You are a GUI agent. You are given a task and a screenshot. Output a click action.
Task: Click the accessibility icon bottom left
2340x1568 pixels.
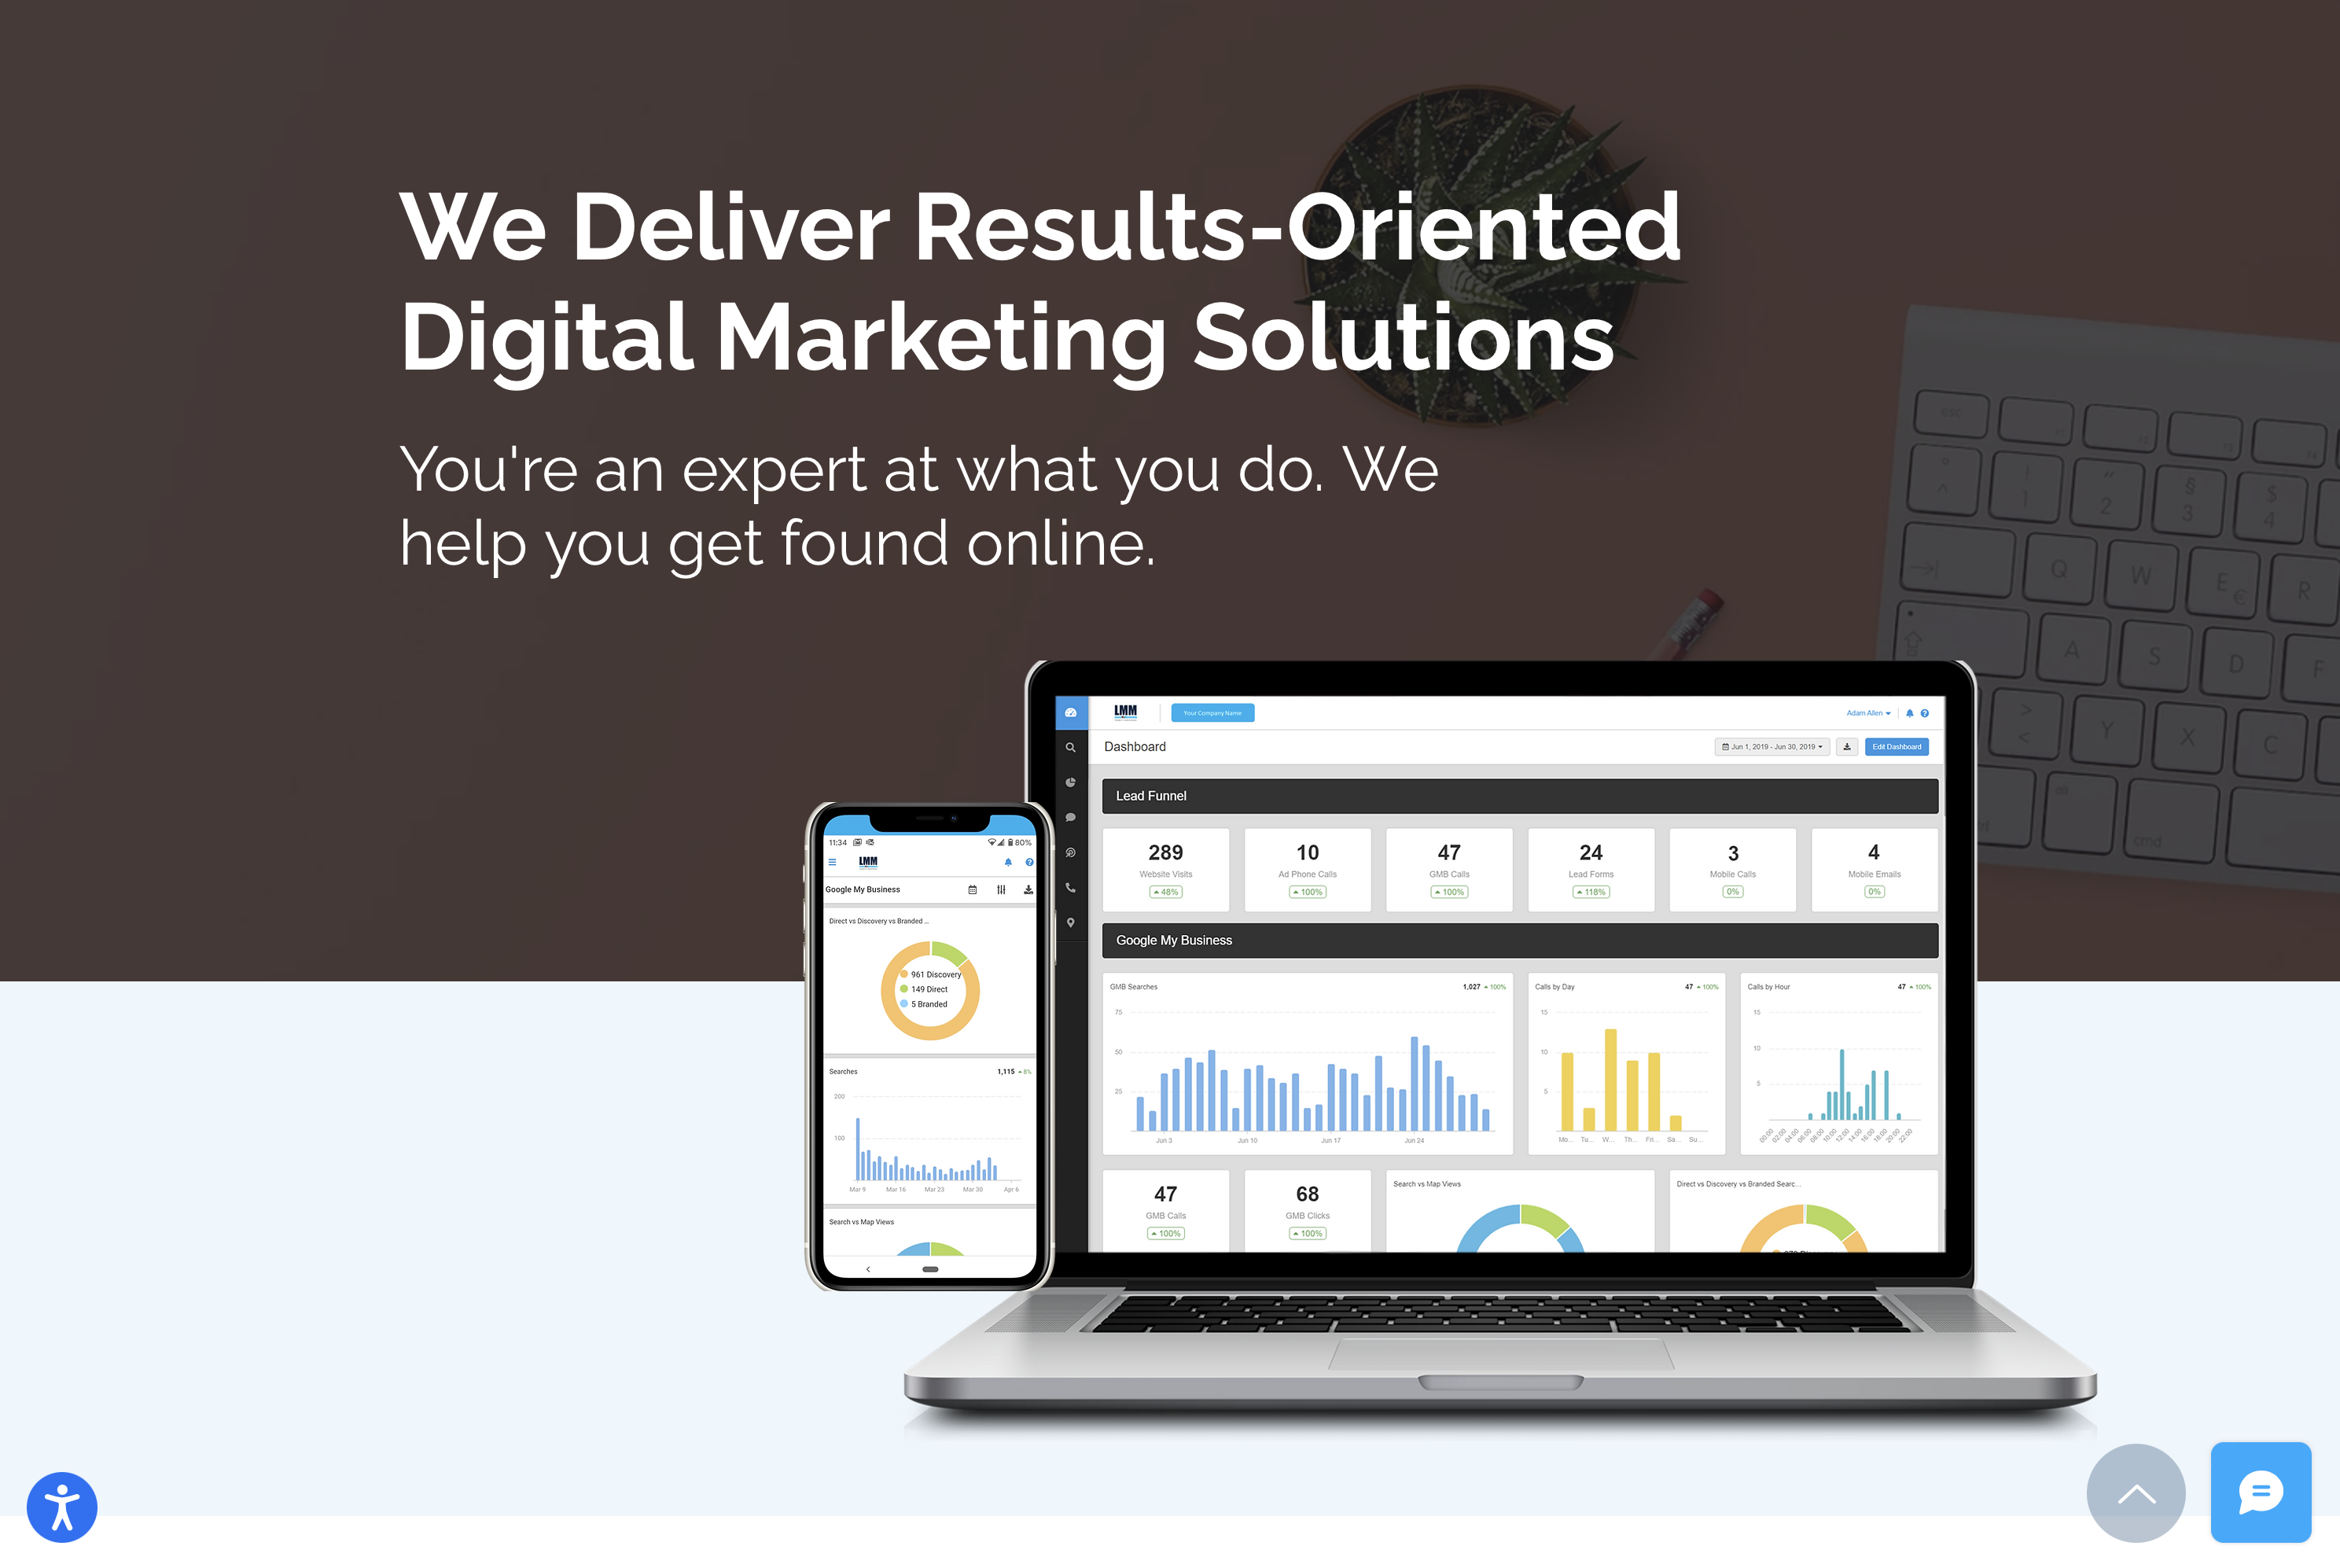(x=61, y=1505)
